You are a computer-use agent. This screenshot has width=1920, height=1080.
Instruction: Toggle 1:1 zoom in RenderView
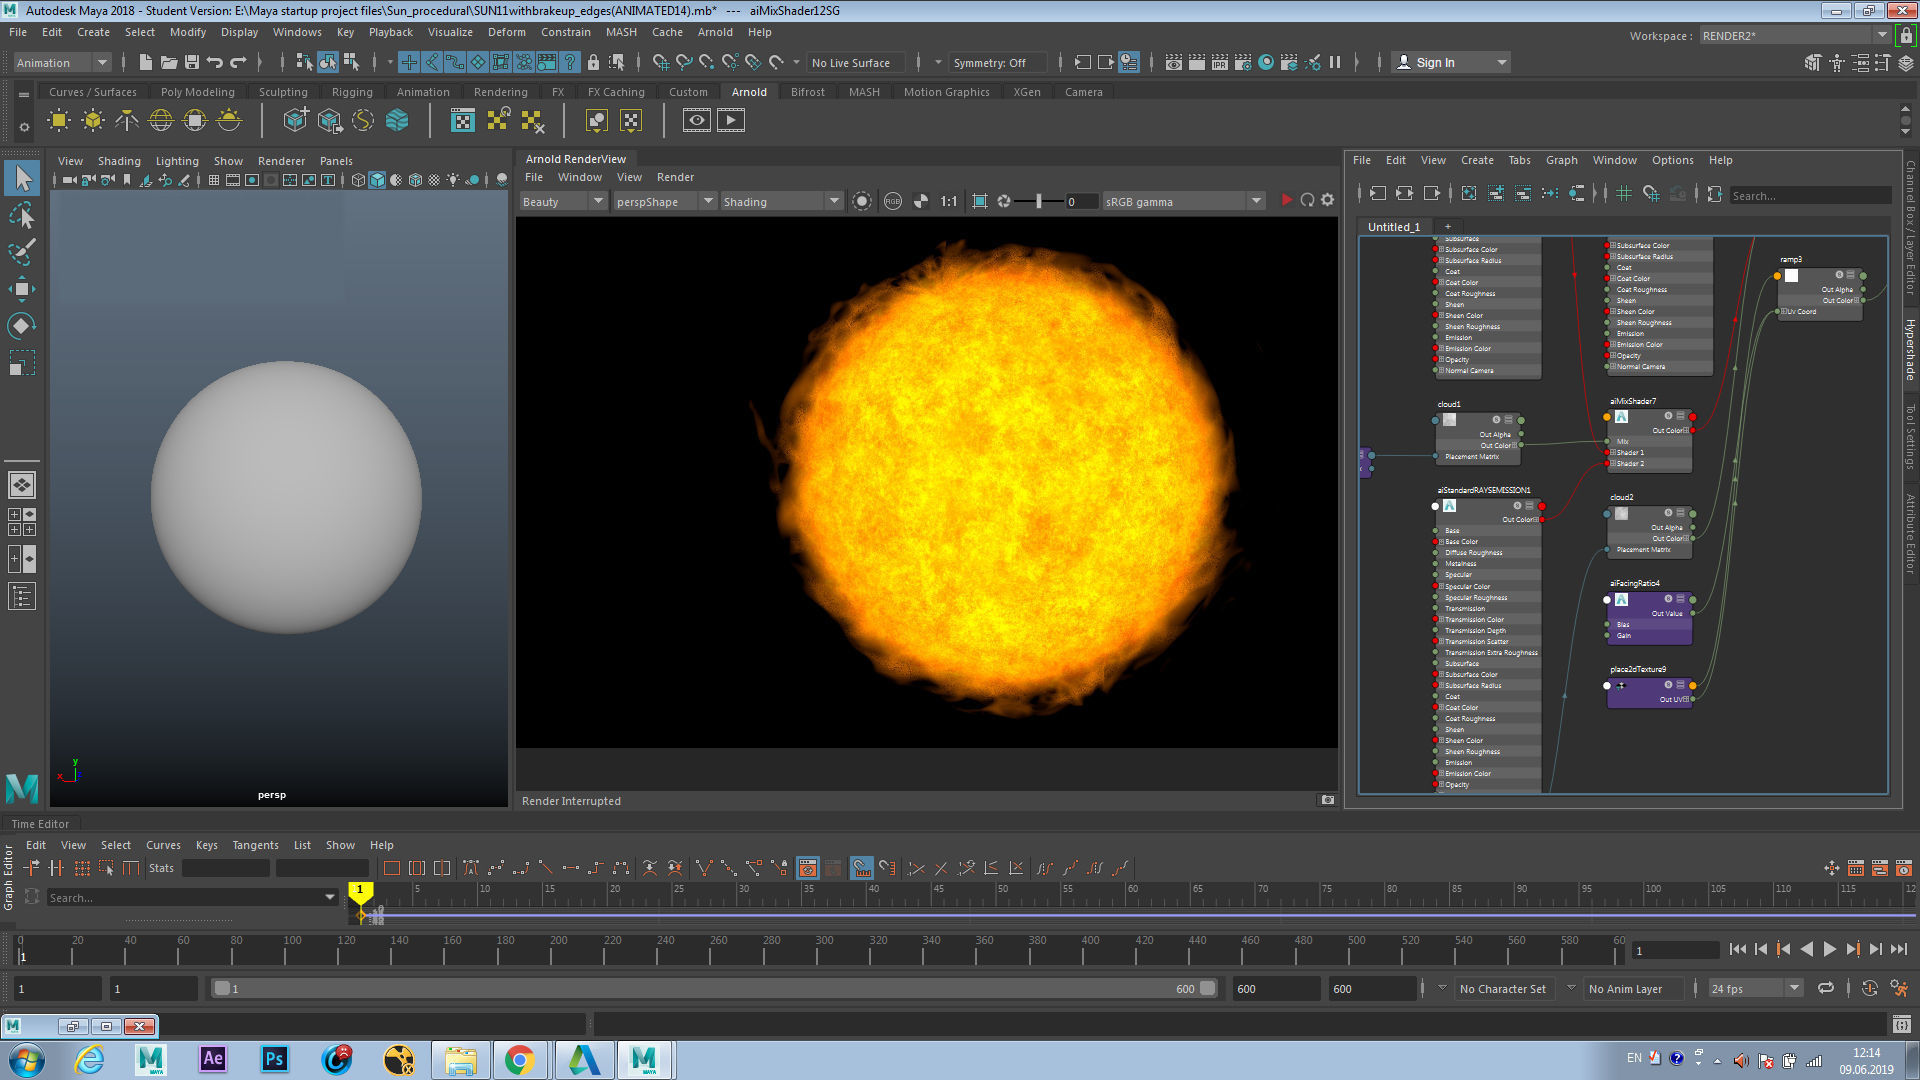tap(949, 201)
